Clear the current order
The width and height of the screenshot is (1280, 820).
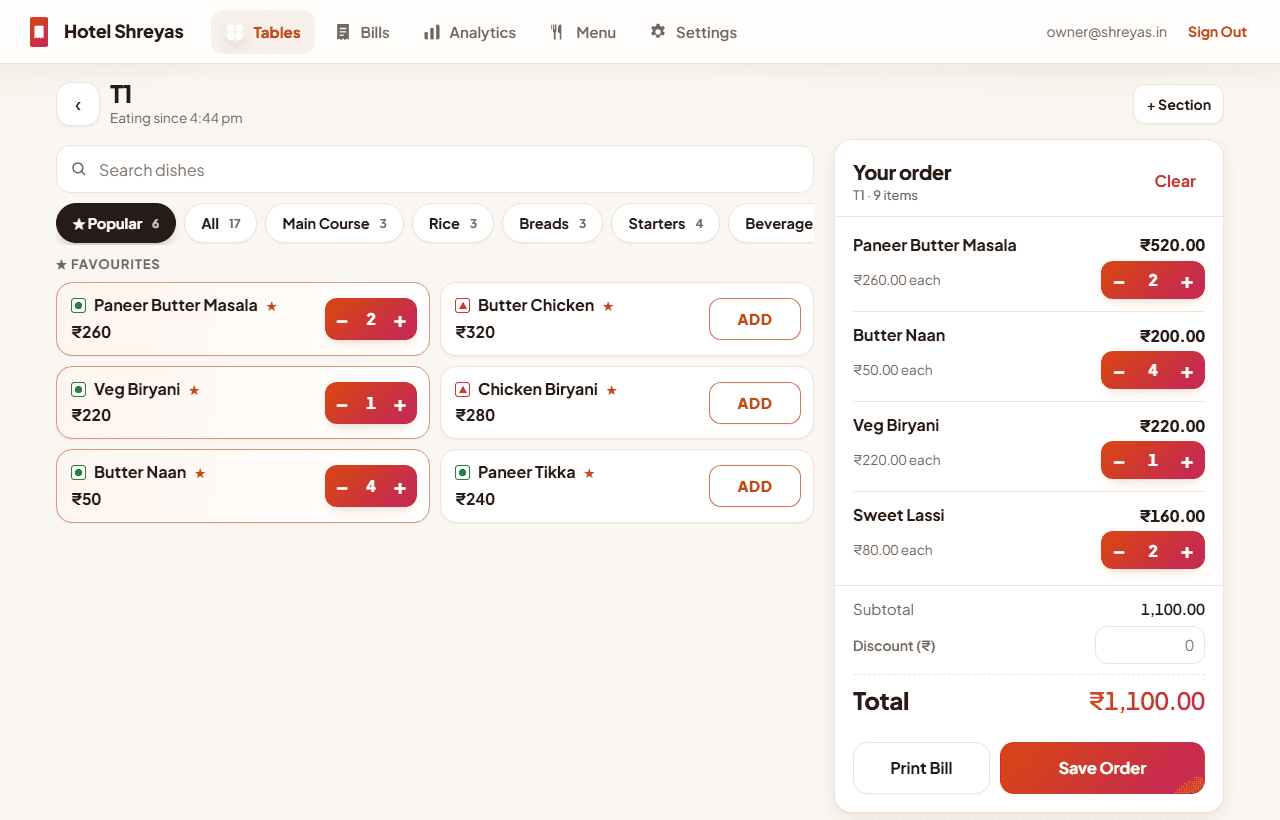[1175, 181]
